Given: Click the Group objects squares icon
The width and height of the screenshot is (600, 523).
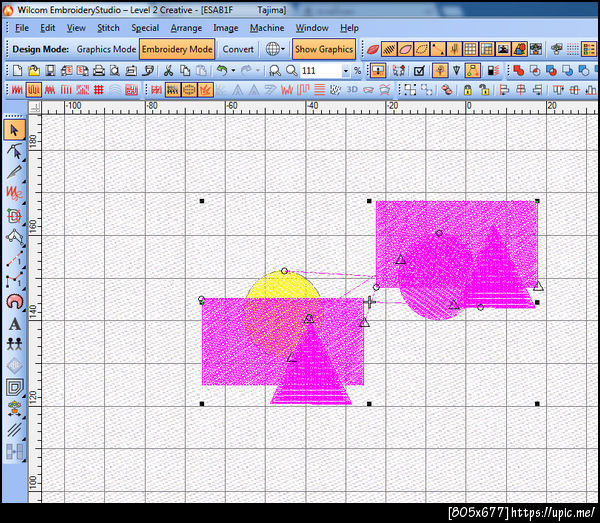Looking at the screenshot, I should pos(410,90).
